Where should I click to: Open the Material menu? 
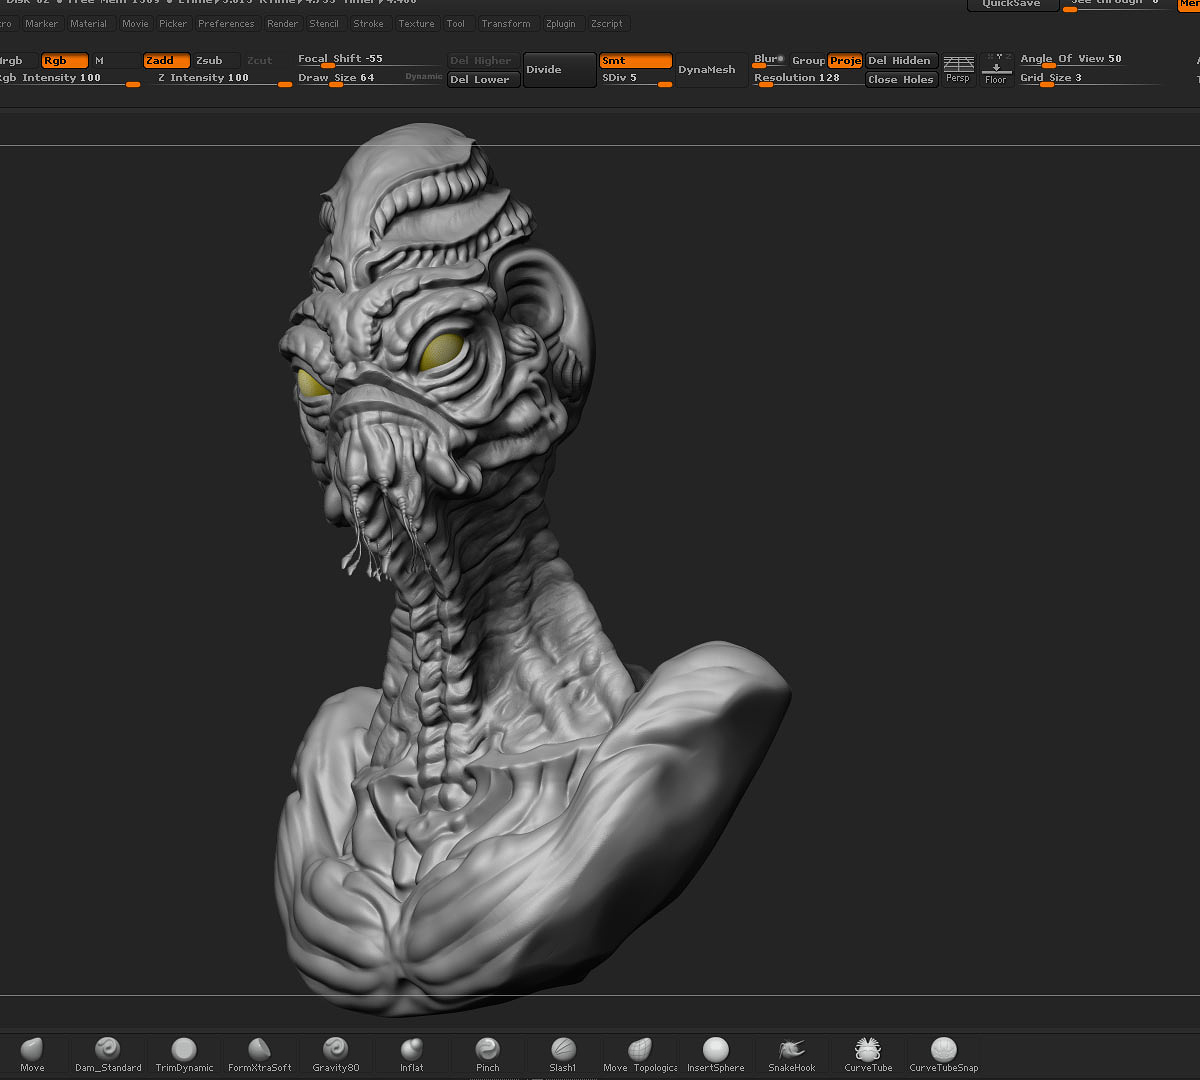point(89,23)
